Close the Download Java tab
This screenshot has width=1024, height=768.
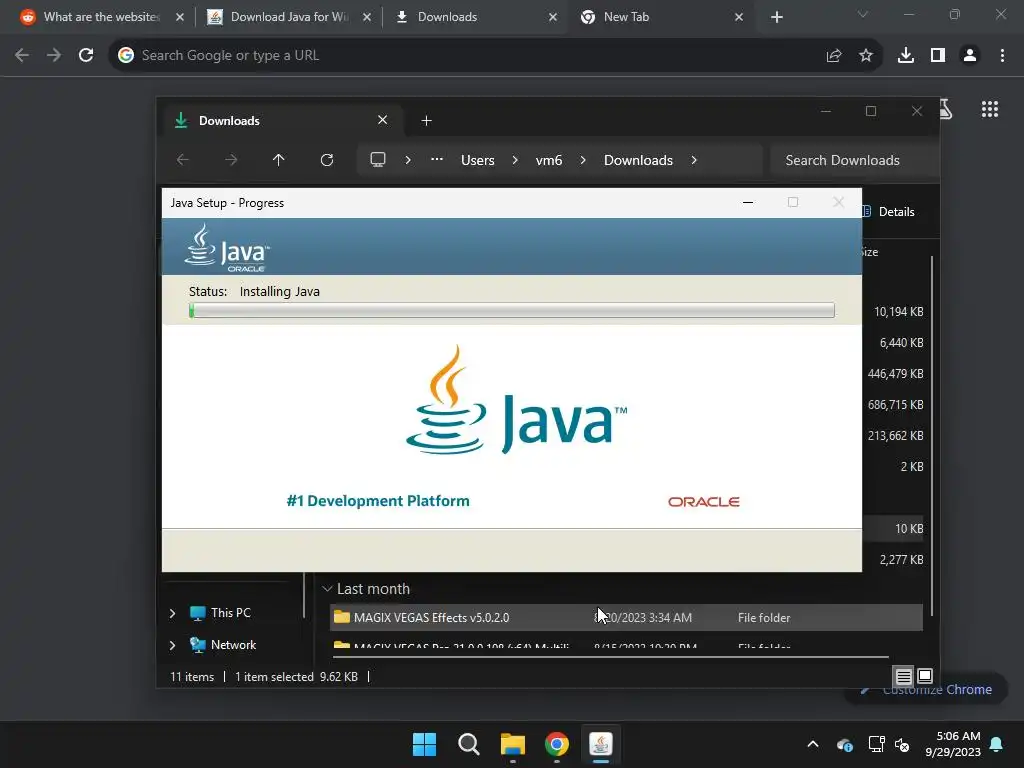point(367,17)
